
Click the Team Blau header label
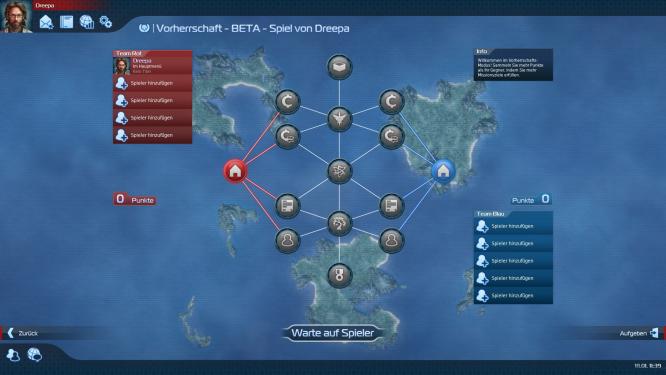tap(490, 214)
